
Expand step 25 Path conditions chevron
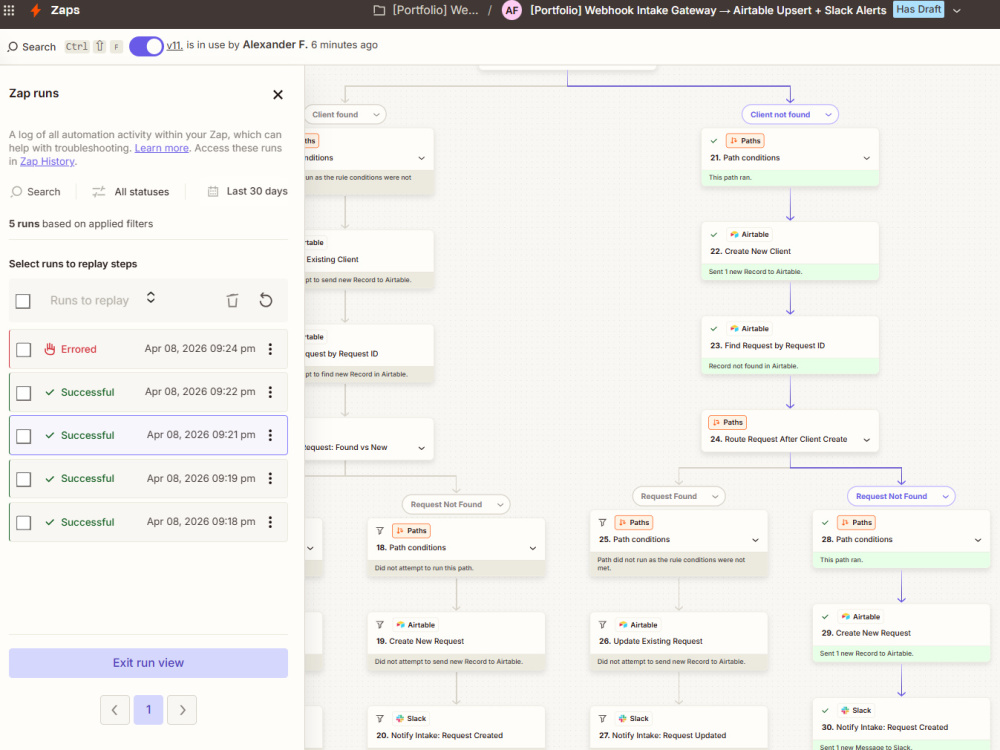click(755, 540)
